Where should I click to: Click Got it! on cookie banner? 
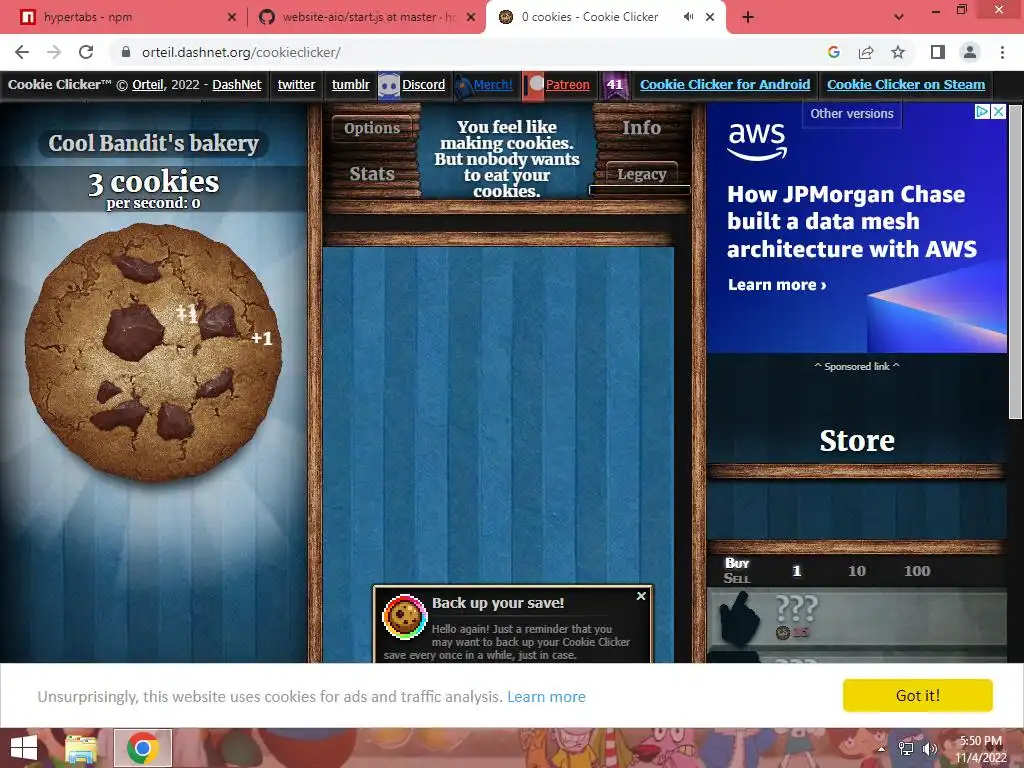918,696
